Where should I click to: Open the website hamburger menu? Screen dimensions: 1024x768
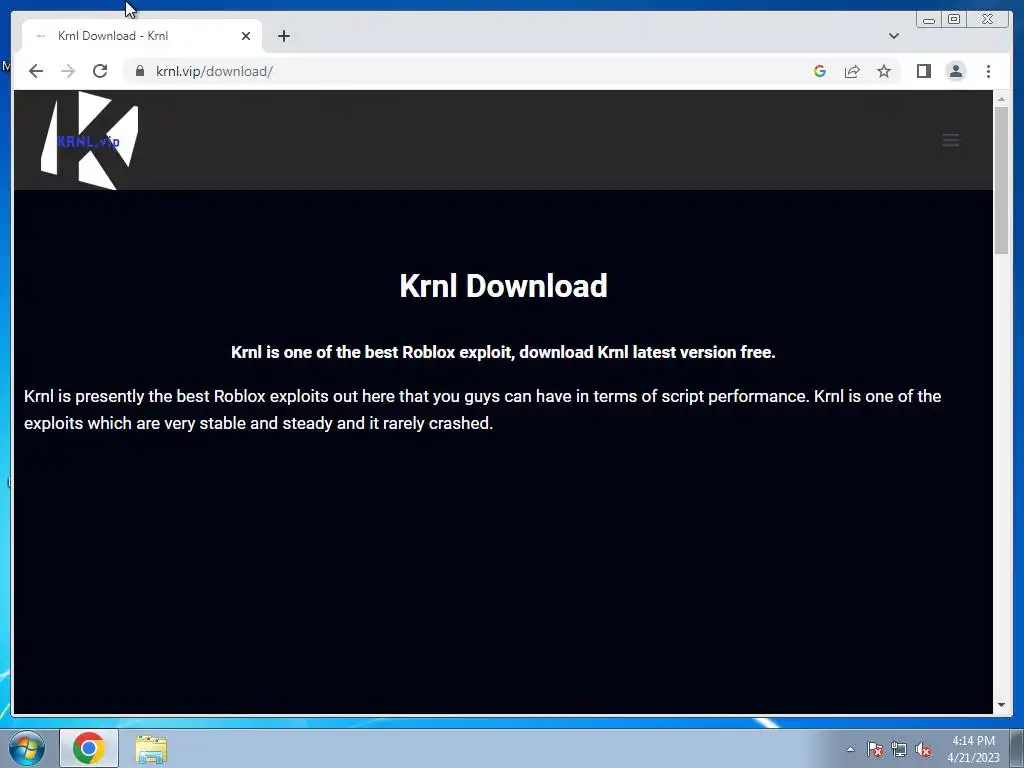pos(951,140)
